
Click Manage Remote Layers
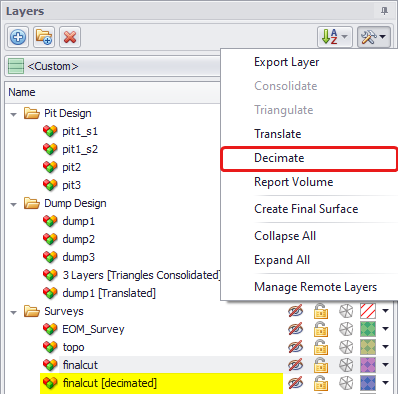pyautogui.click(x=315, y=287)
